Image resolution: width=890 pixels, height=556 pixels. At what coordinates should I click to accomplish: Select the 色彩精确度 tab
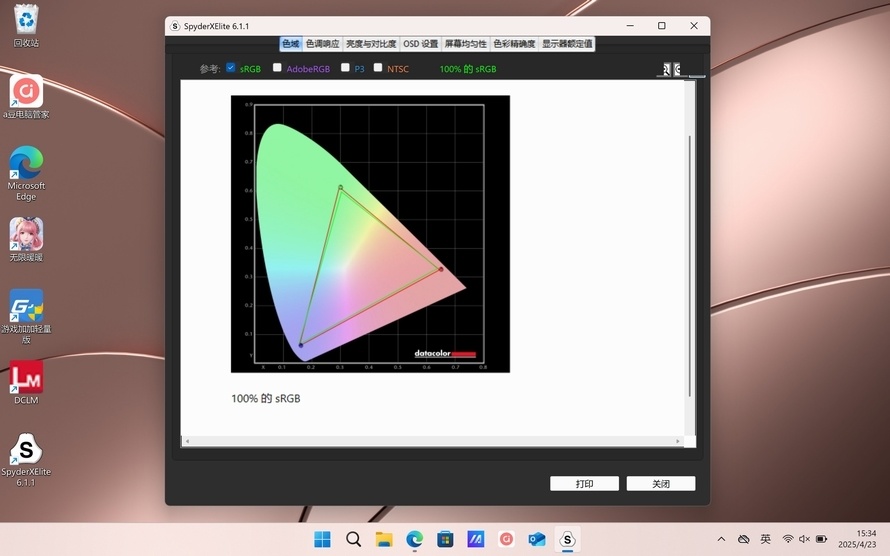[514, 44]
